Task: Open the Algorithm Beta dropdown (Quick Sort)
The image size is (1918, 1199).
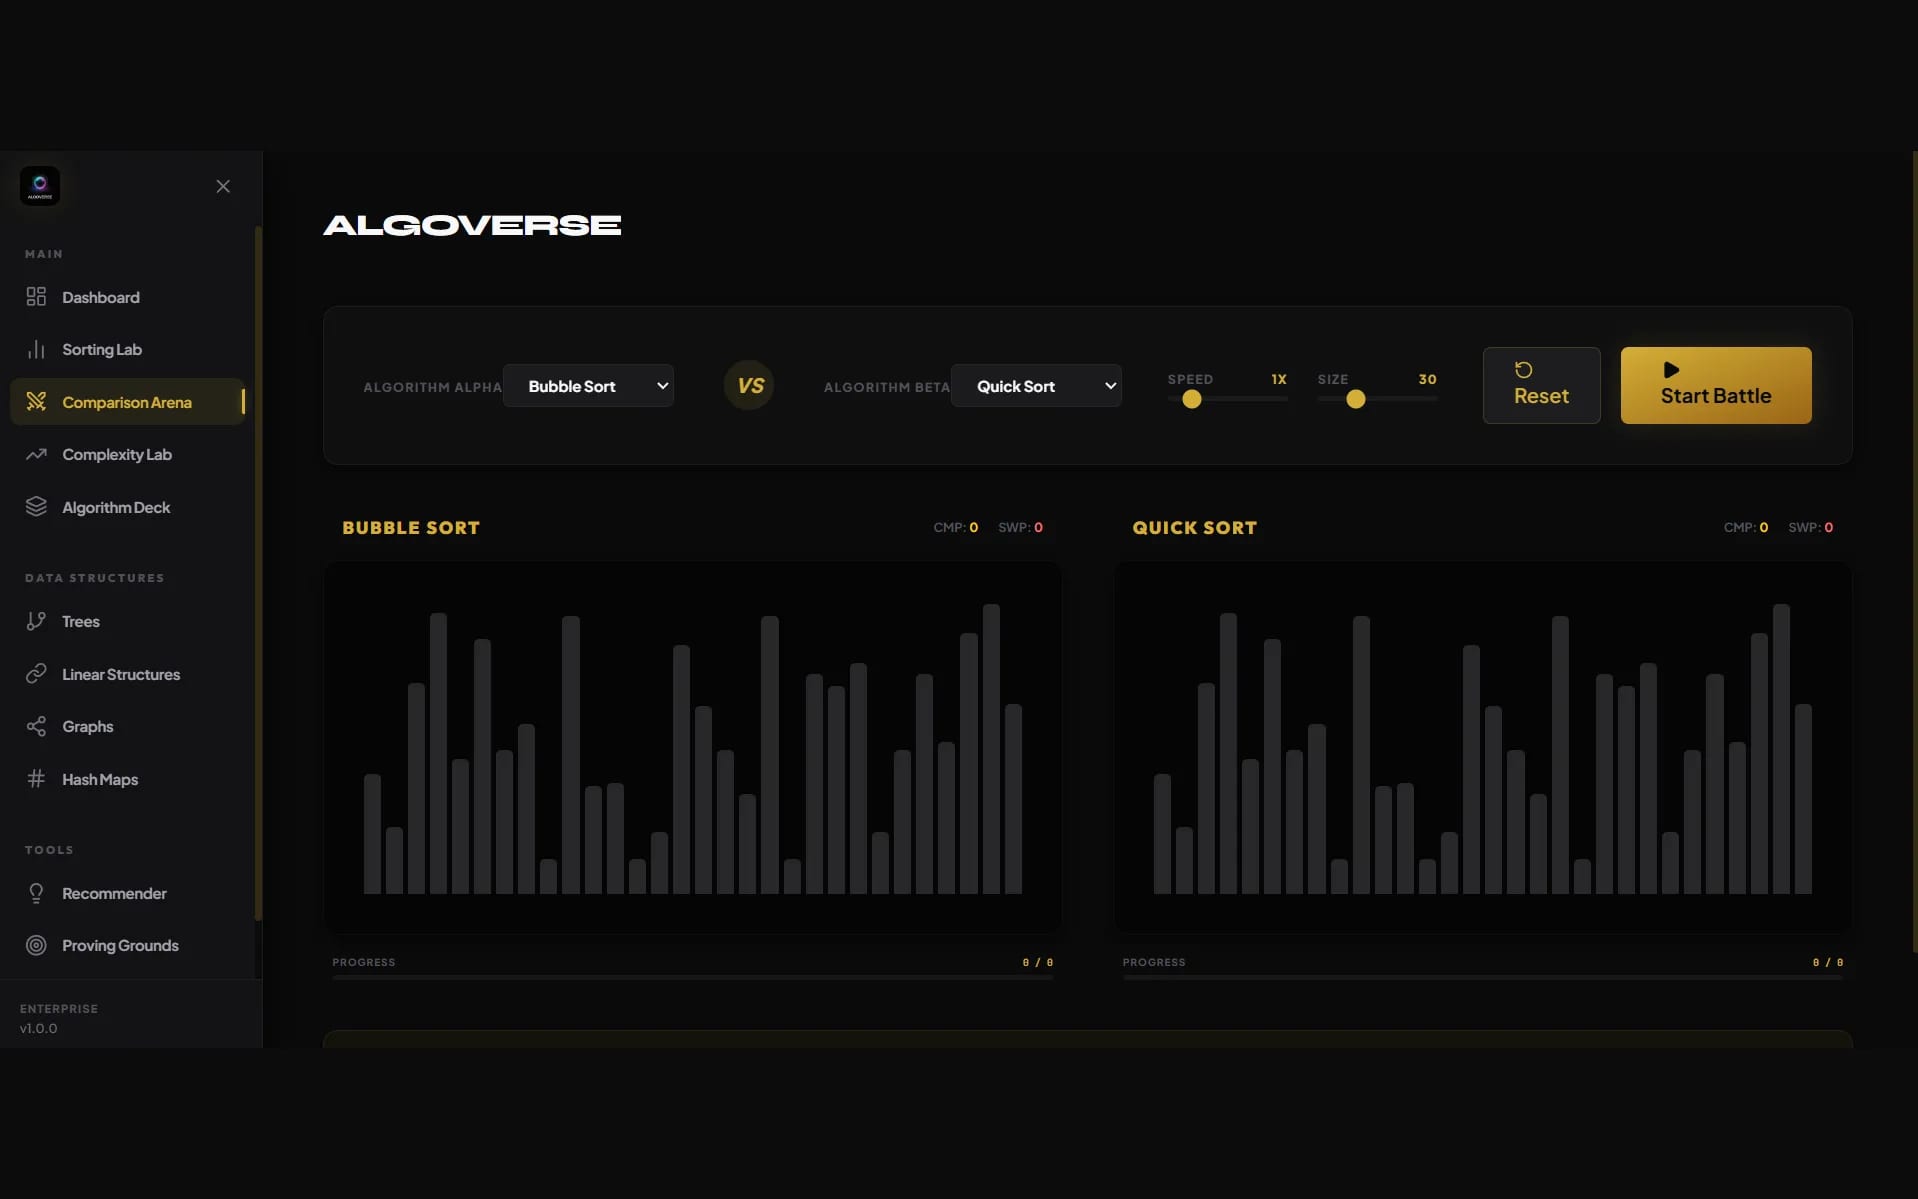Action: (x=1036, y=386)
